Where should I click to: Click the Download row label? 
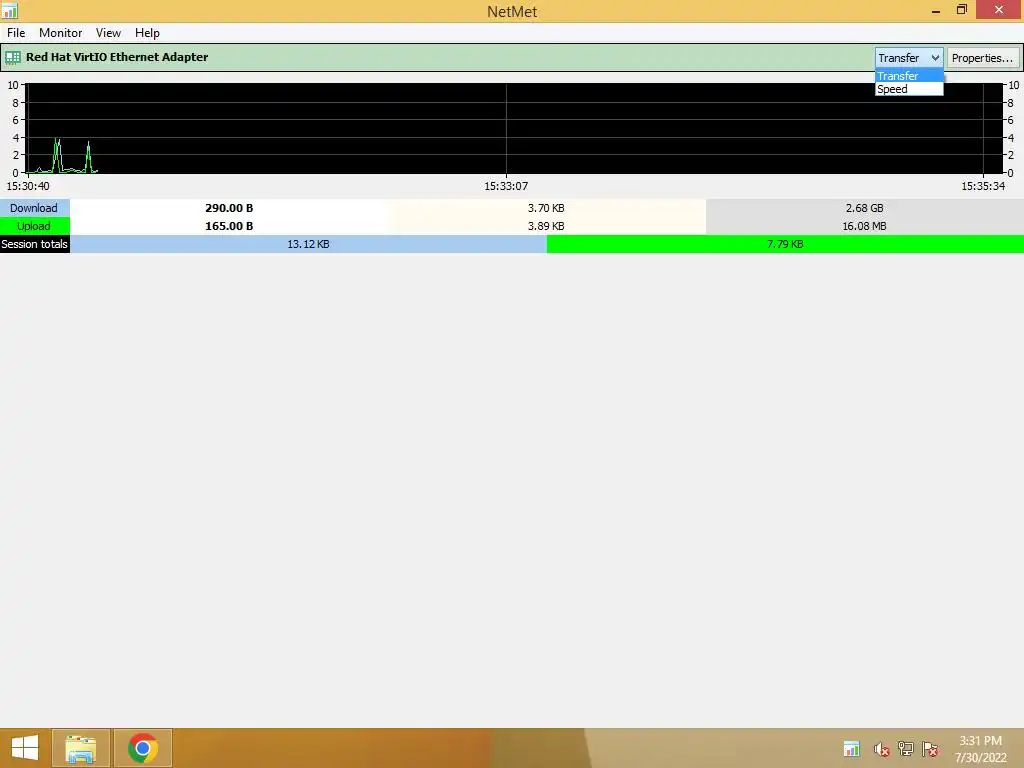pos(34,208)
